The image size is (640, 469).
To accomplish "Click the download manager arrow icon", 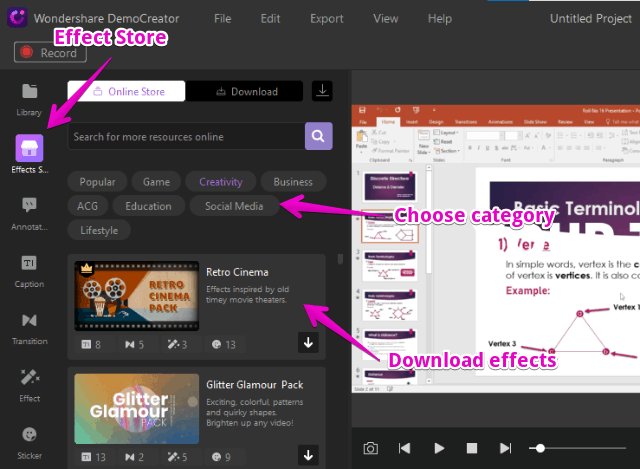I will (322, 91).
